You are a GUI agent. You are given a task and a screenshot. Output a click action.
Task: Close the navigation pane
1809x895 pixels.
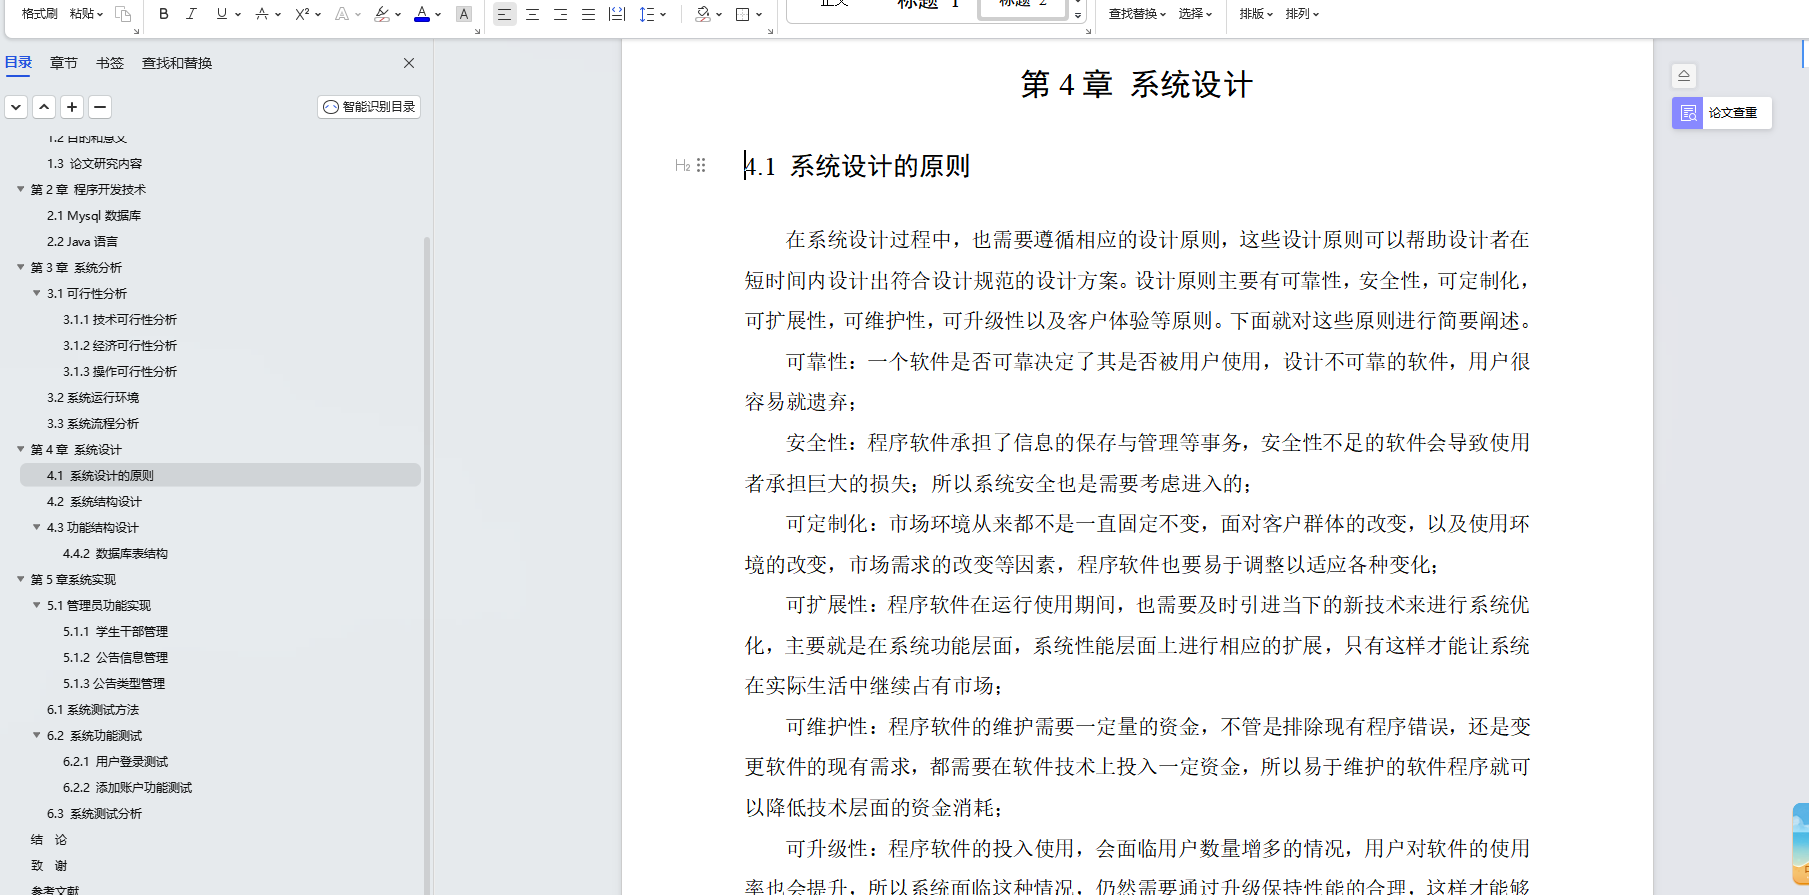(x=409, y=63)
